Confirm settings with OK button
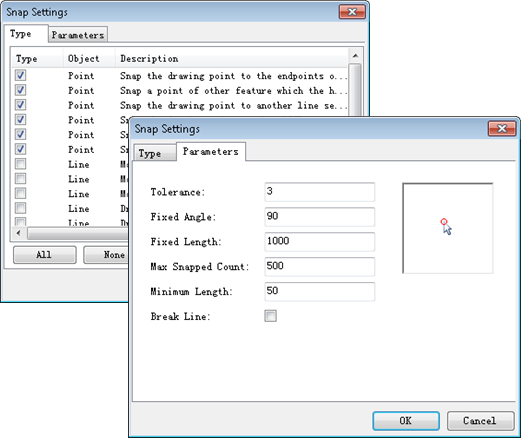Image resolution: width=525 pixels, height=440 pixels. click(406, 421)
